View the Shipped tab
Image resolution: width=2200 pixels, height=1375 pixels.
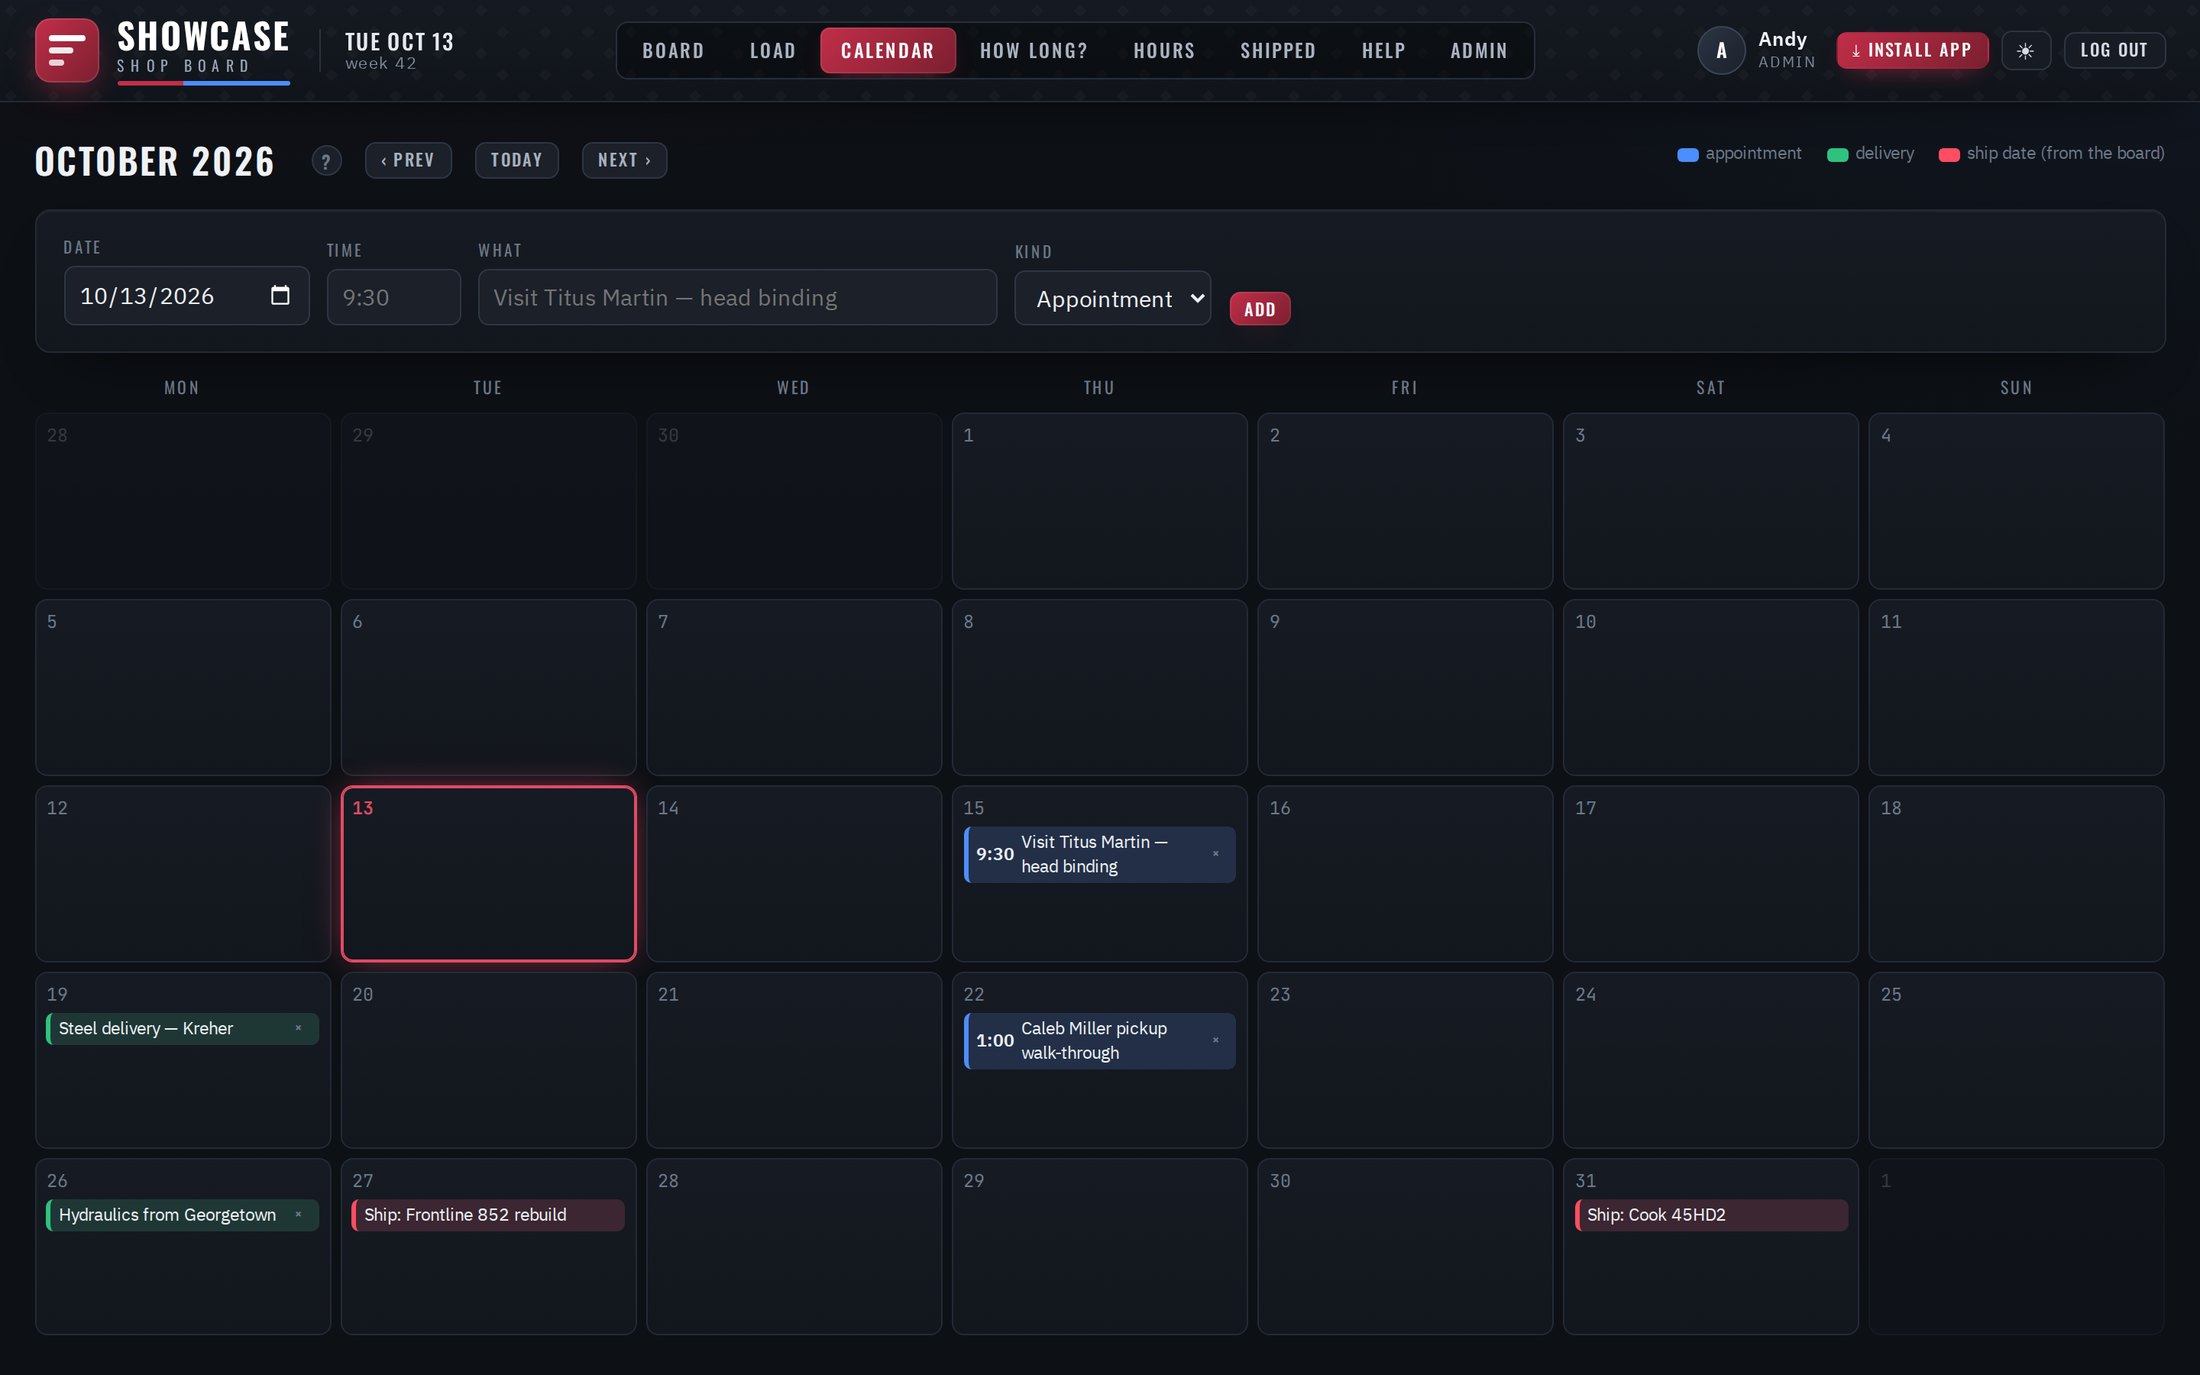[1278, 50]
